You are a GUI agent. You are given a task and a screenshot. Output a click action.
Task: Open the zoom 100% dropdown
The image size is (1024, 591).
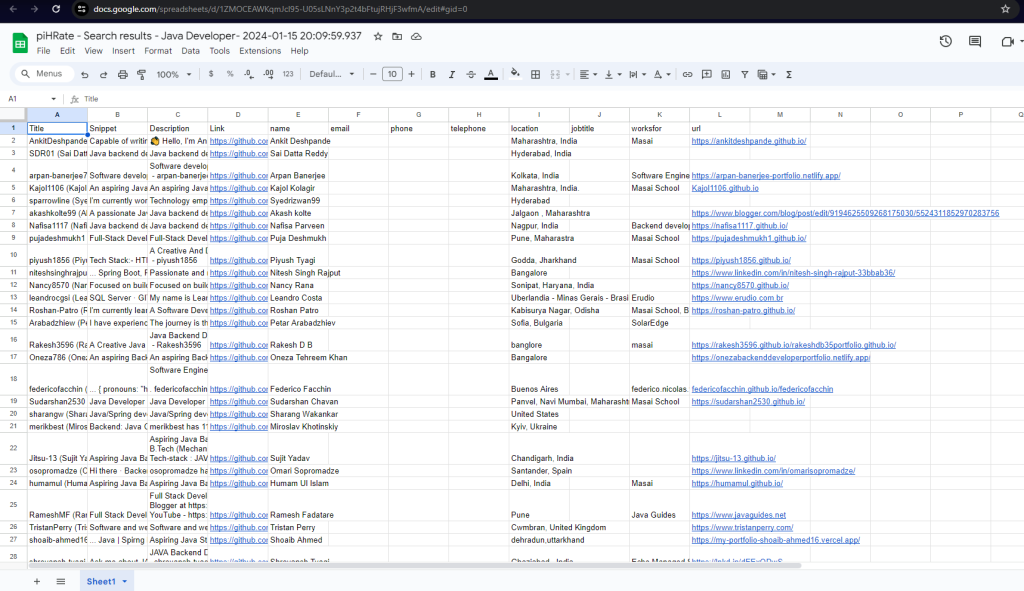coord(174,74)
